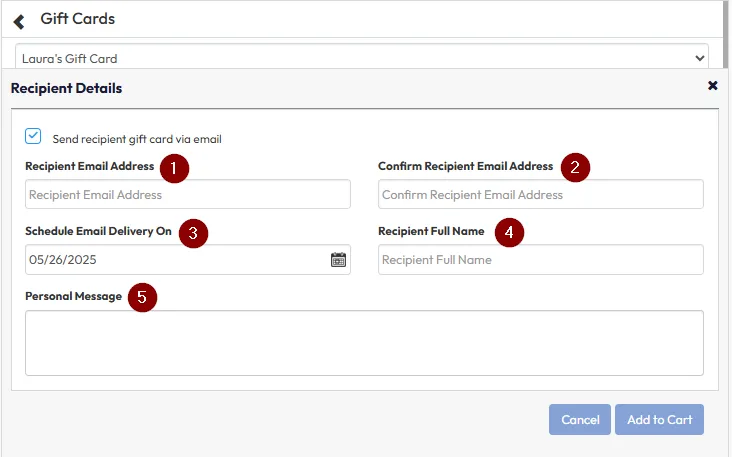
Task: Click the red number 2 marker
Action: coord(574,168)
